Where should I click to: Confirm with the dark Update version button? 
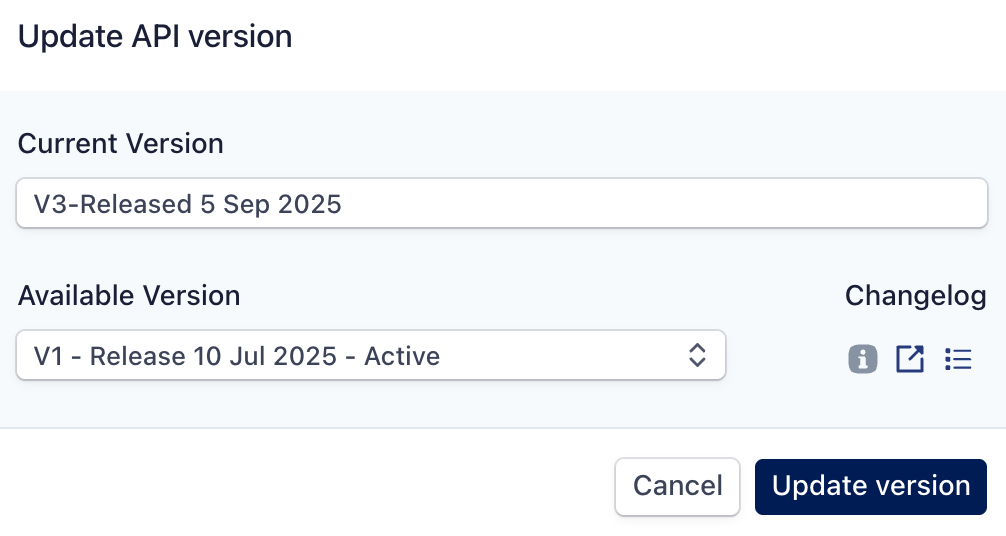pos(871,486)
